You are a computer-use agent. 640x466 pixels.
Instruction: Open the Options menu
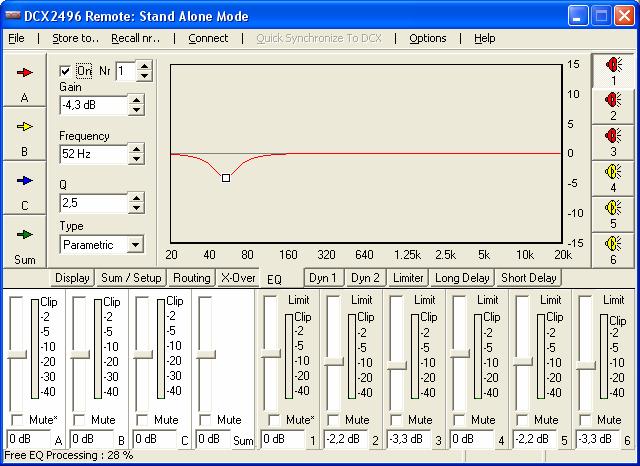(x=428, y=38)
